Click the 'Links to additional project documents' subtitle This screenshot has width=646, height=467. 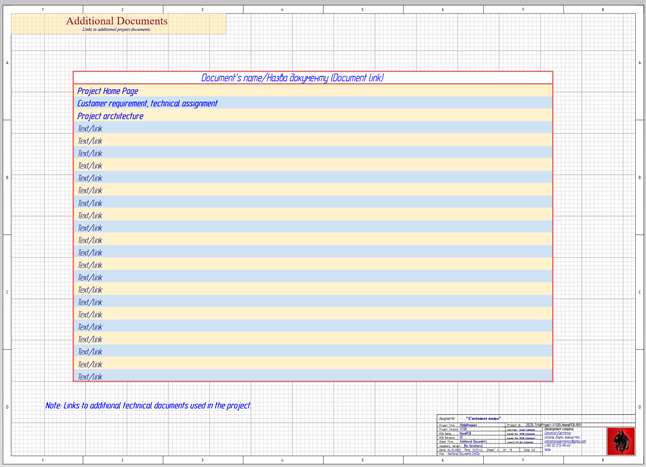[117, 29]
